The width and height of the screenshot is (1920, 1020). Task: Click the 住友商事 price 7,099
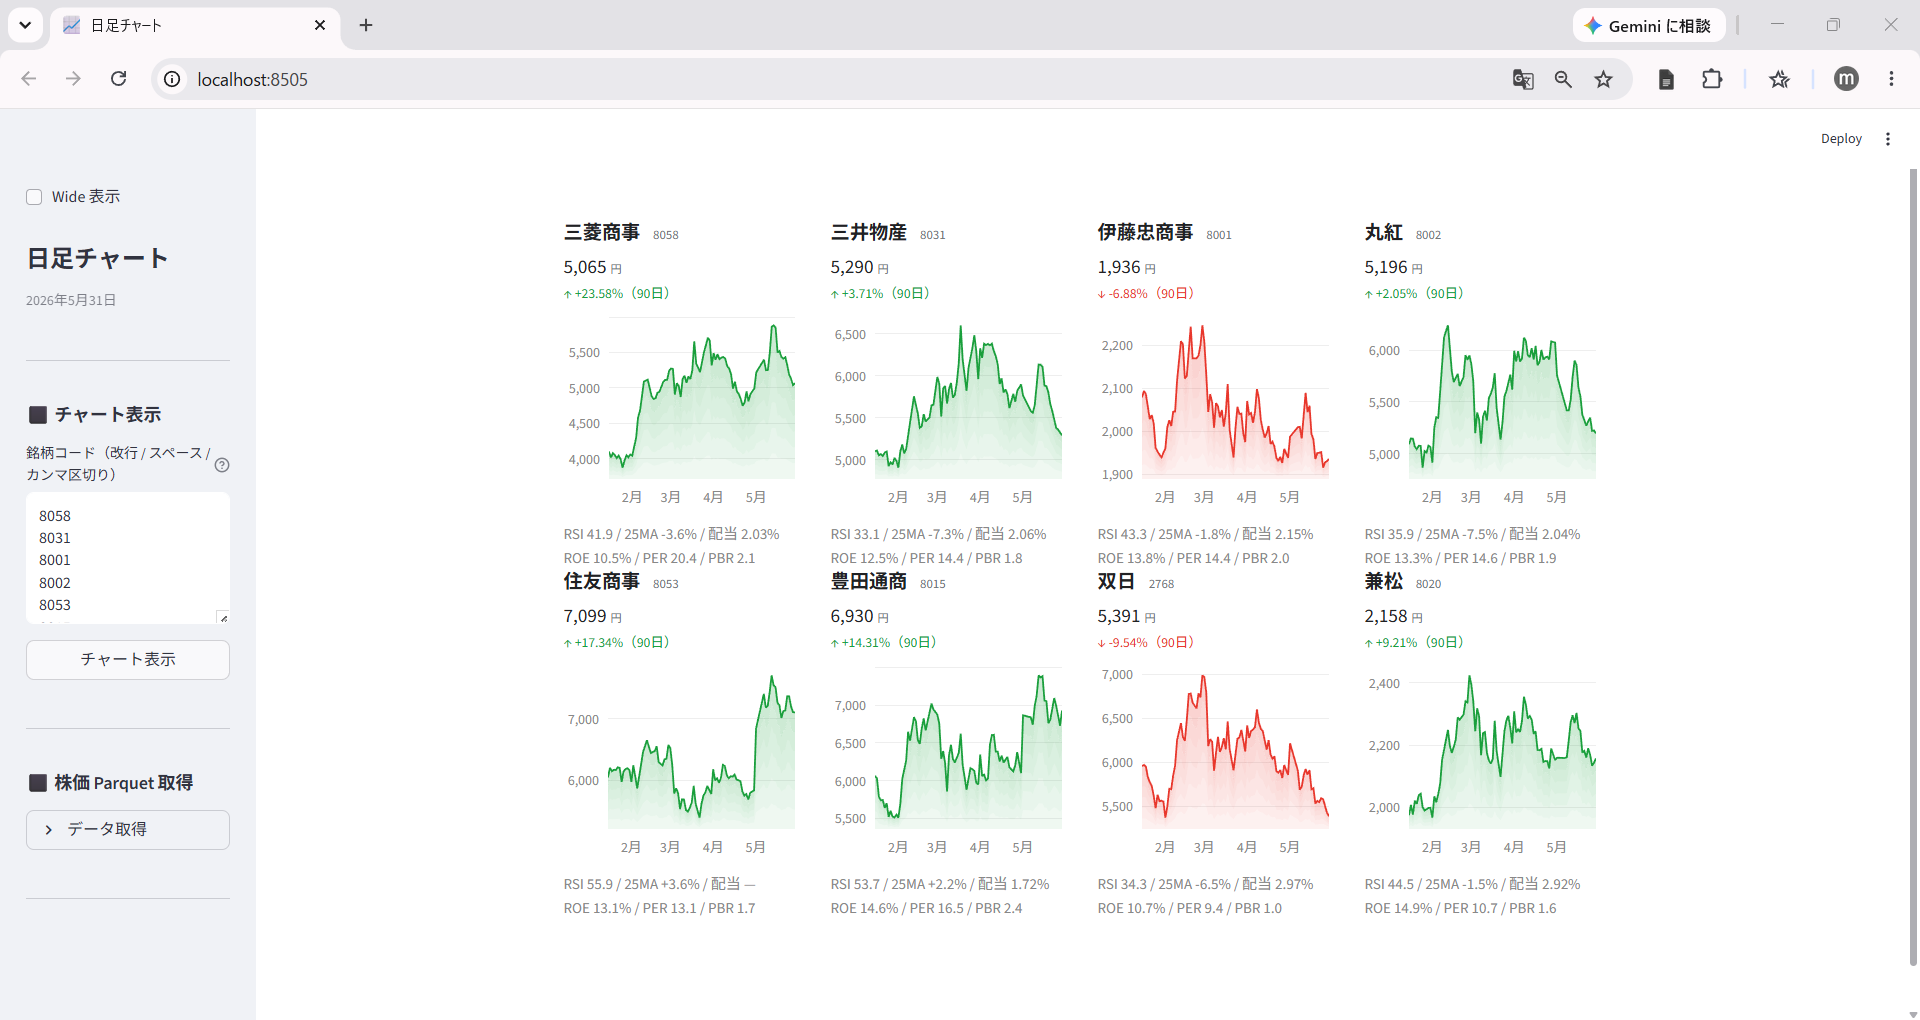585,616
